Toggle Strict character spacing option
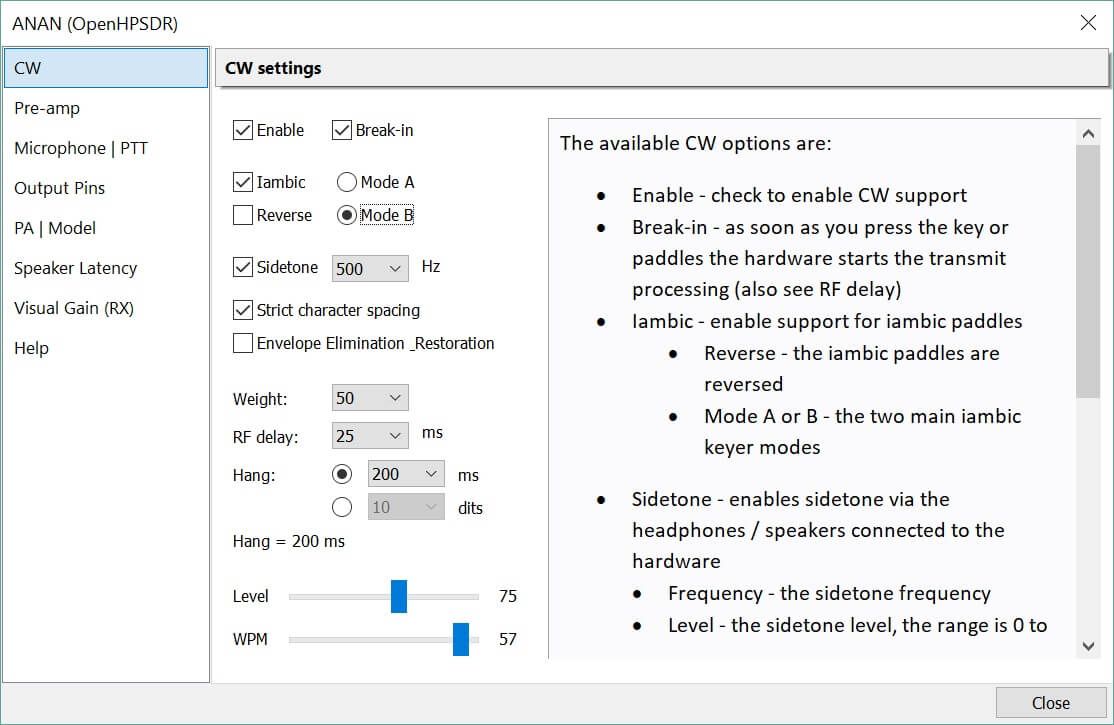Image resolution: width=1114 pixels, height=725 pixels. [243, 310]
